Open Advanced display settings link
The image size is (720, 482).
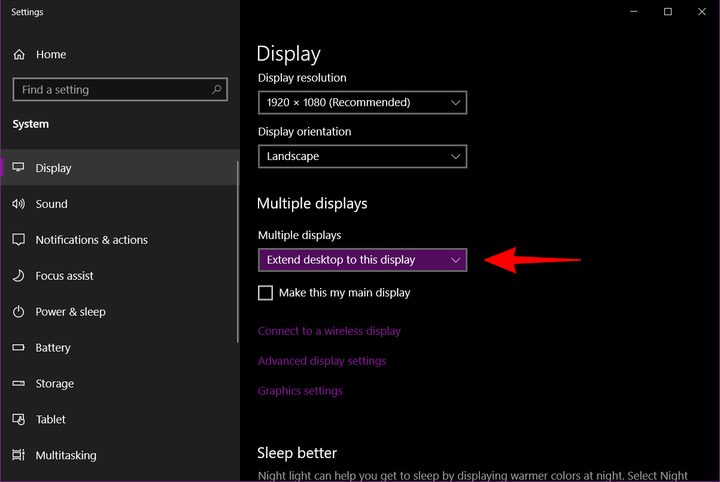[x=322, y=361]
